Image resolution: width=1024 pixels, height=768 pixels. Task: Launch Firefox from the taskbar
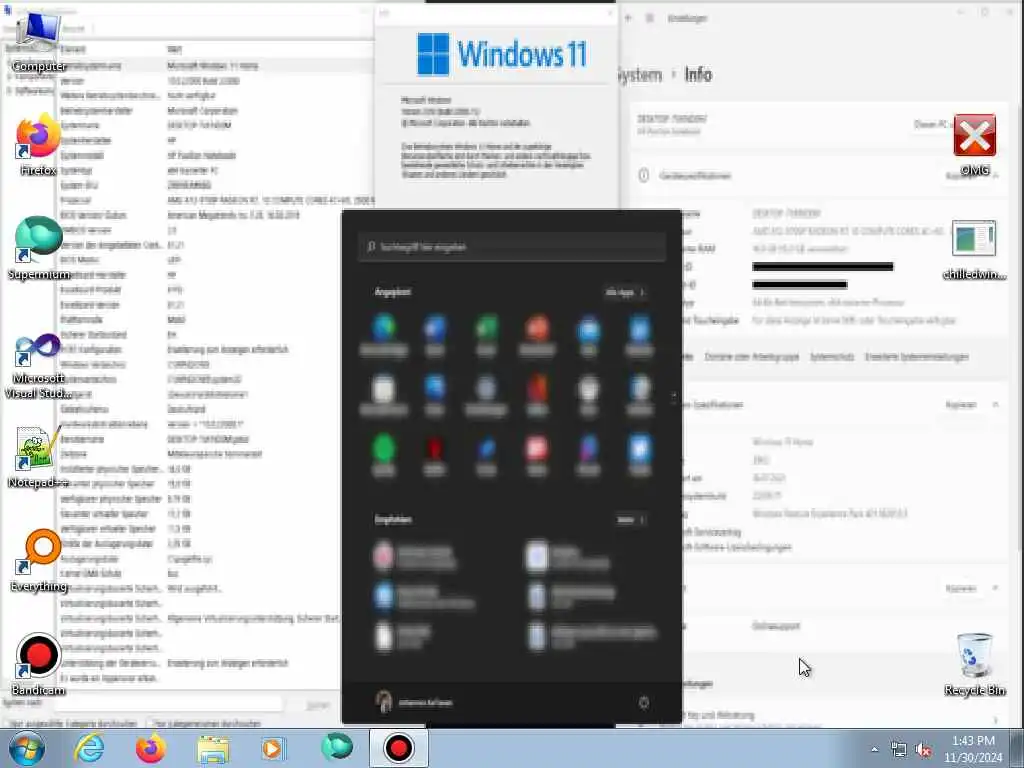150,748
